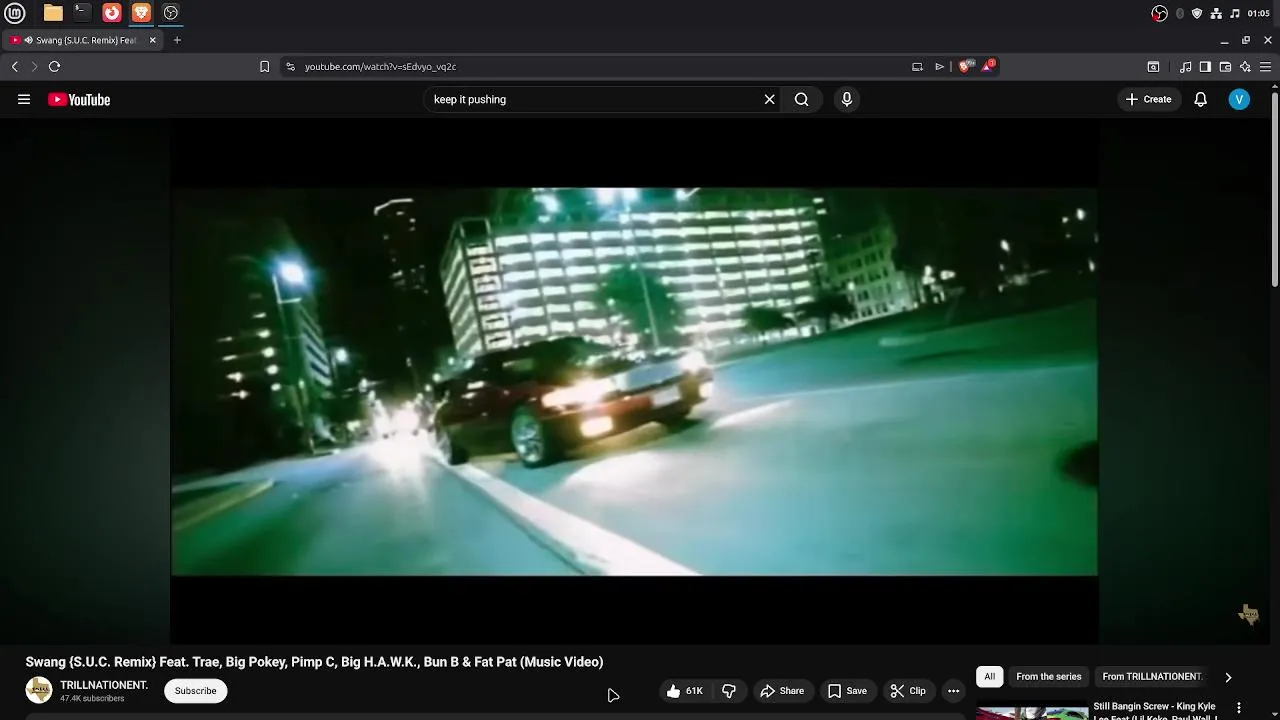Image resolution: width=1280 pixels, height=720 pixels.
Task: Open the account avatar menu
Action: pyautogui.click(x=1239, y=99)
